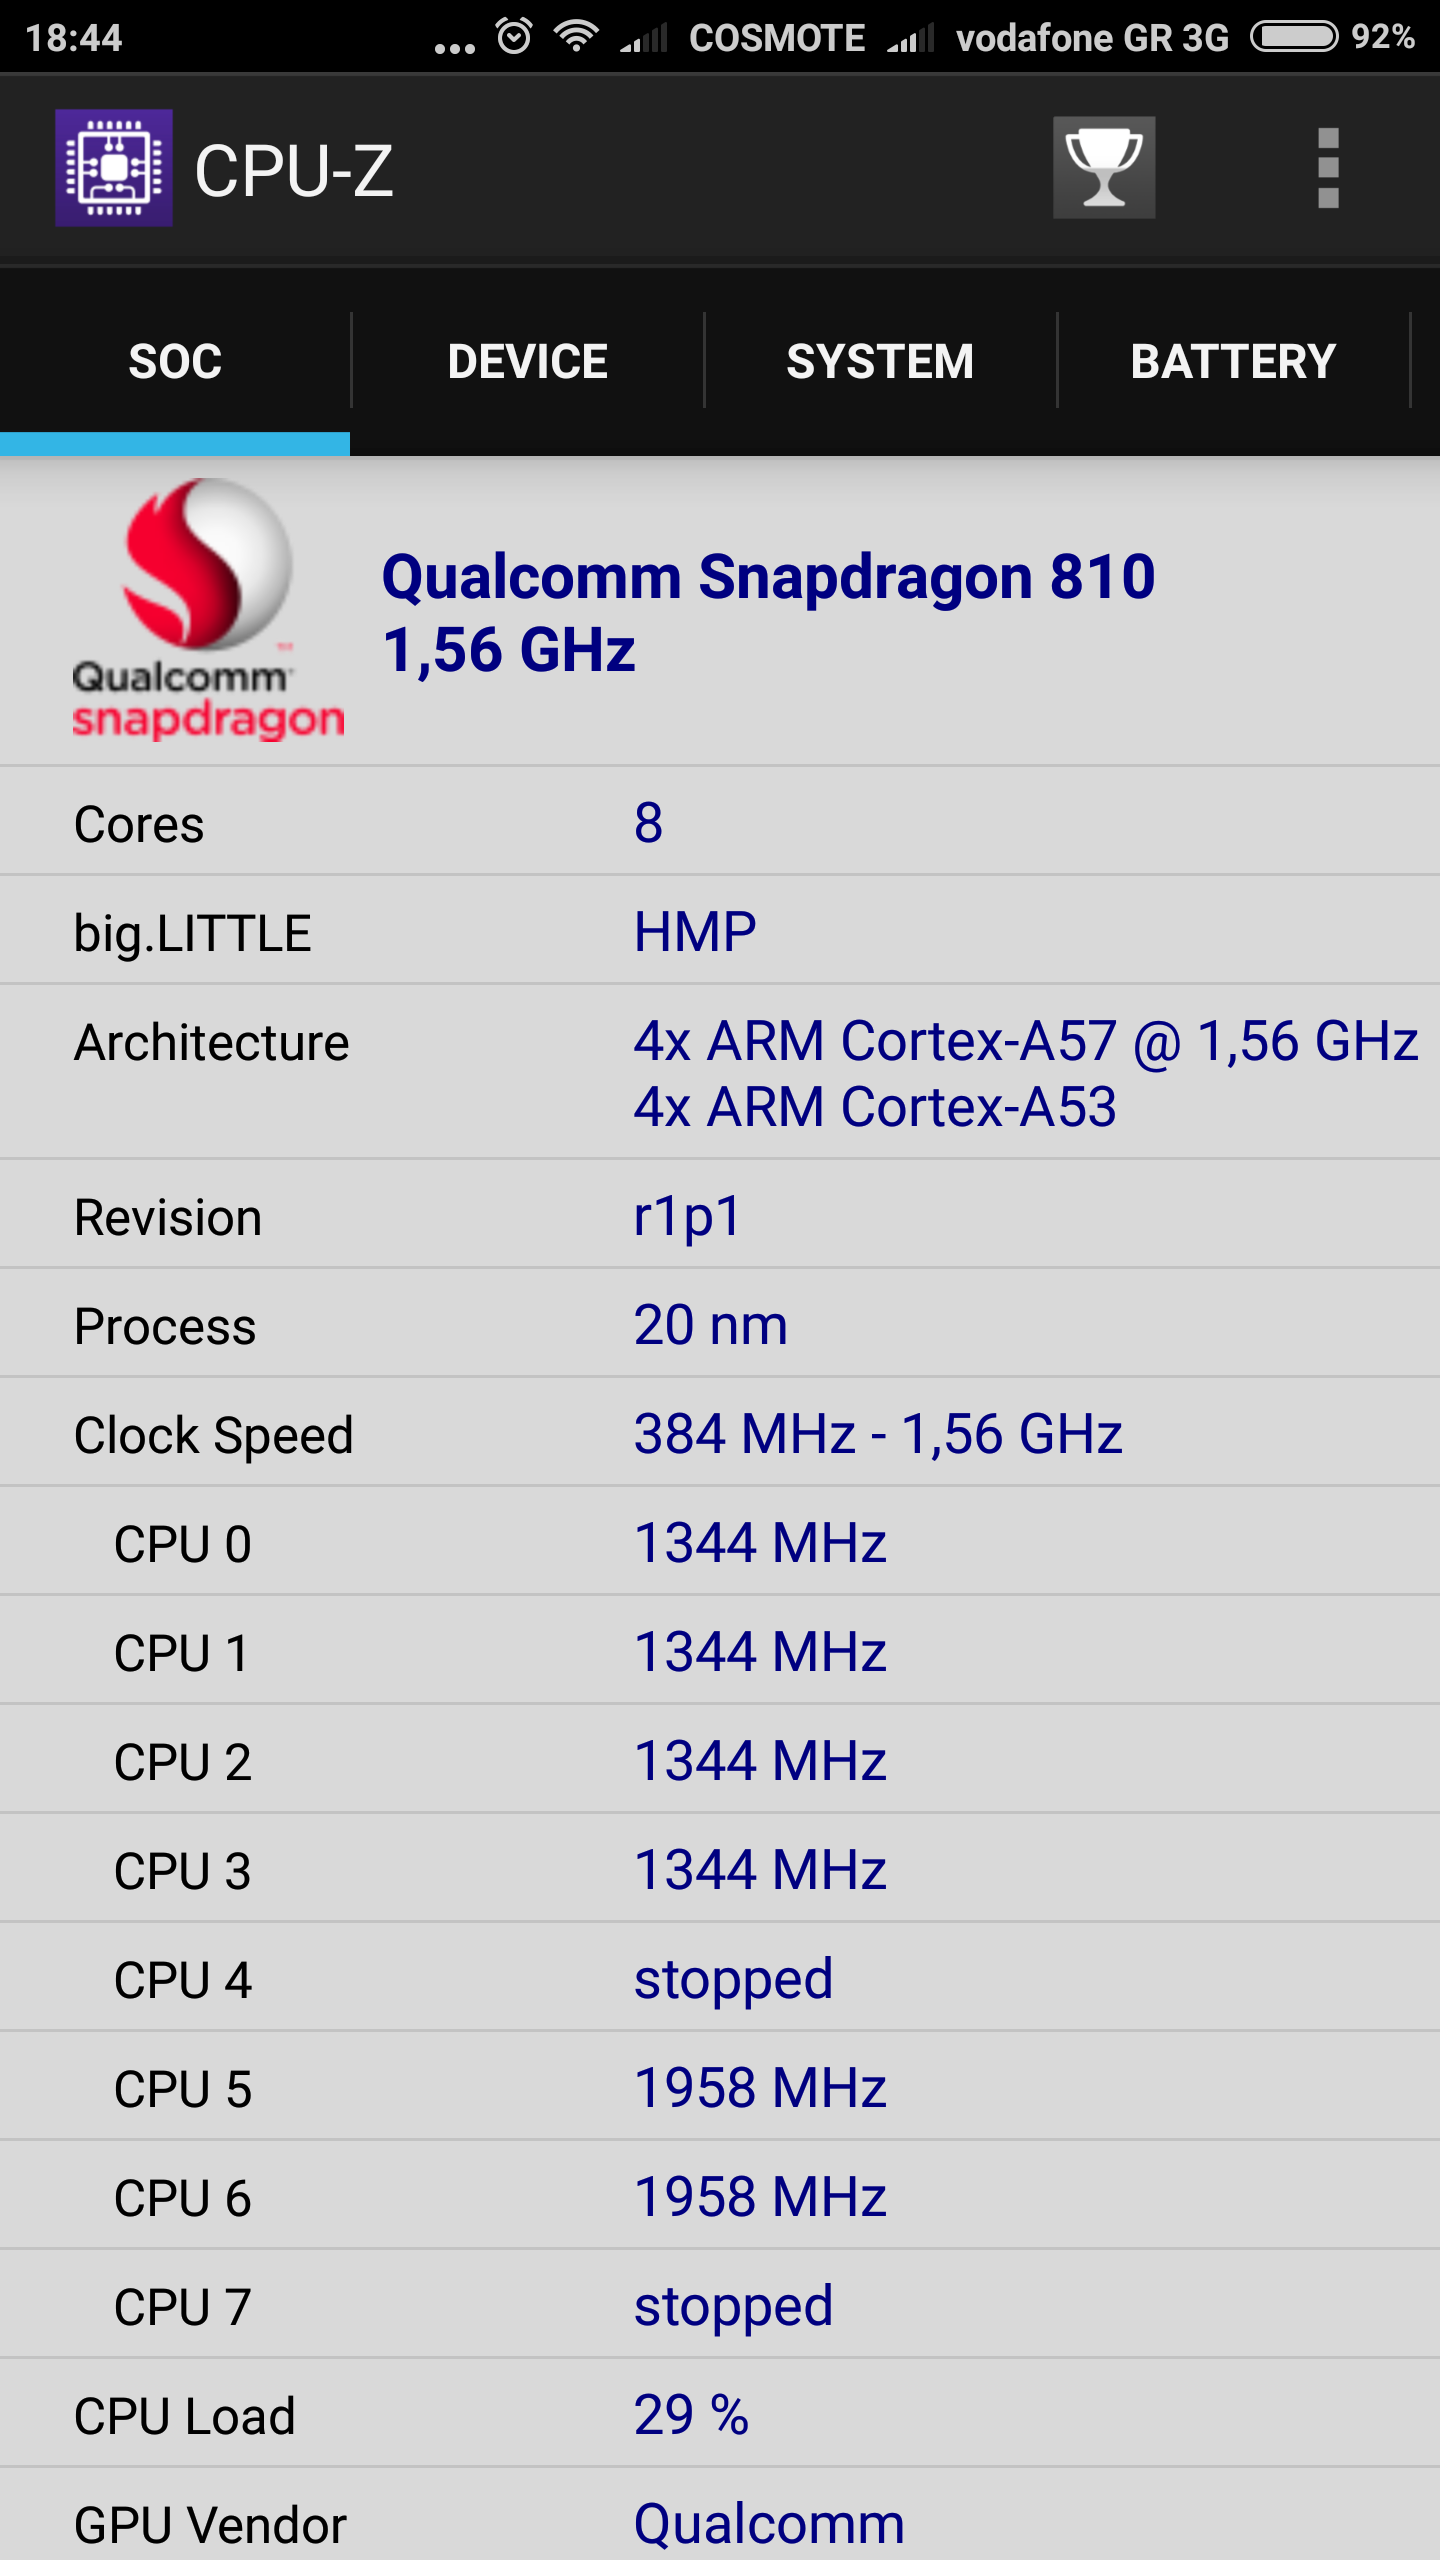
Task: Tap the alarm clock status icon
Action: coord(514,37)
